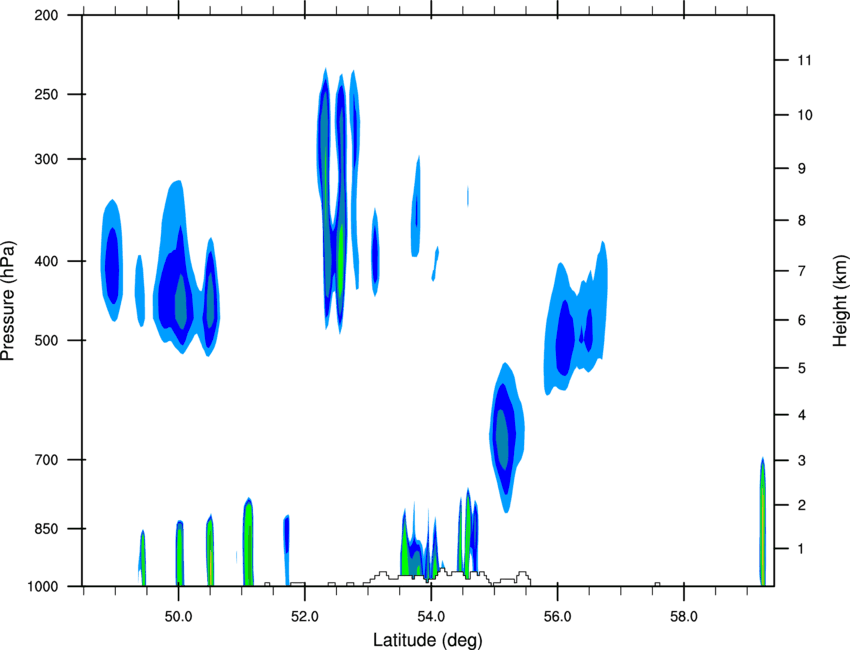The width and height of the screenshot is (850, 650).
Task: Click the 'Latitude (deg)' axis title
Action: (x=427, y=640)
